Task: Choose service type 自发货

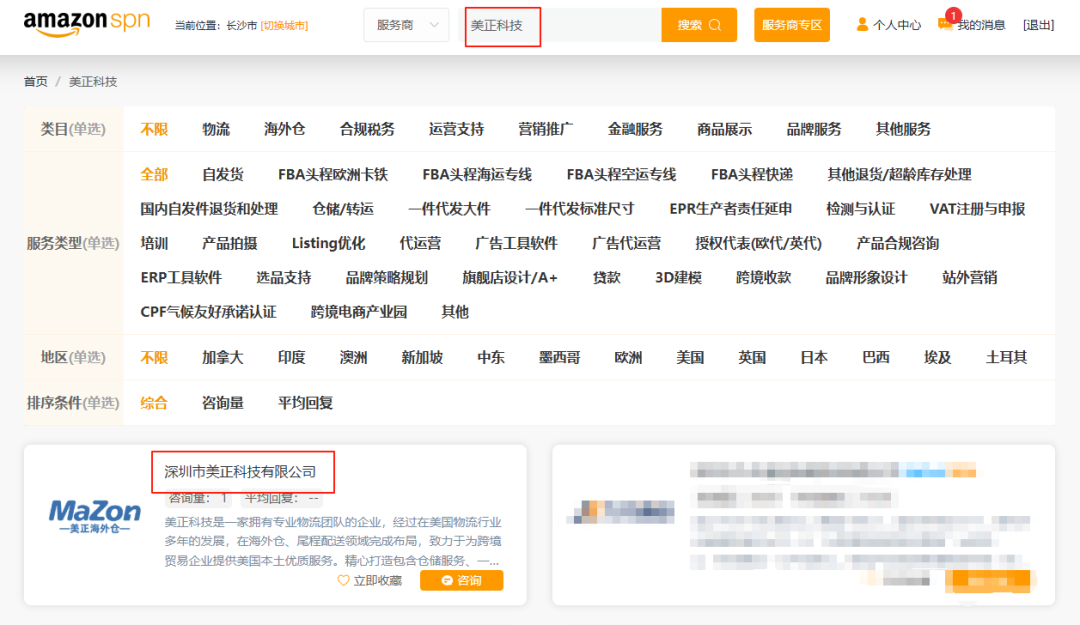Action: (x=222, y=174)
